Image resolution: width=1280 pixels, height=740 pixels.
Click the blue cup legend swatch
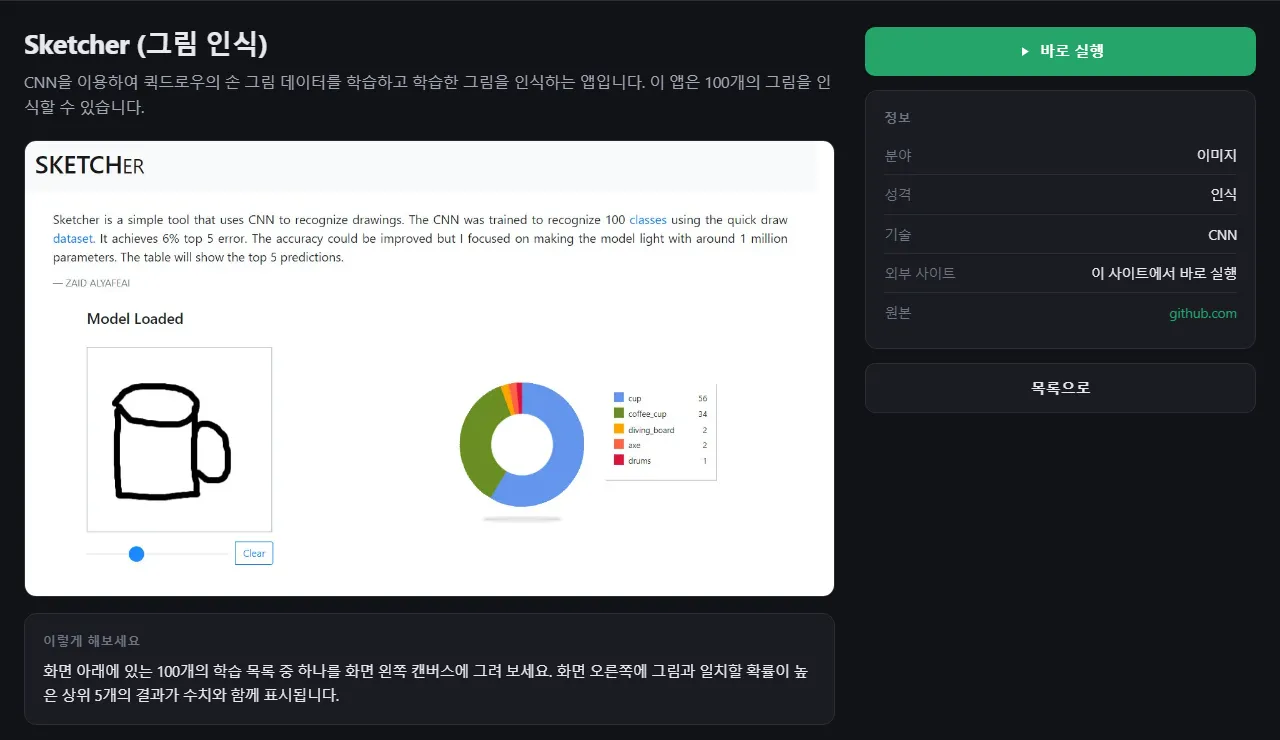[x=619, y=398]
